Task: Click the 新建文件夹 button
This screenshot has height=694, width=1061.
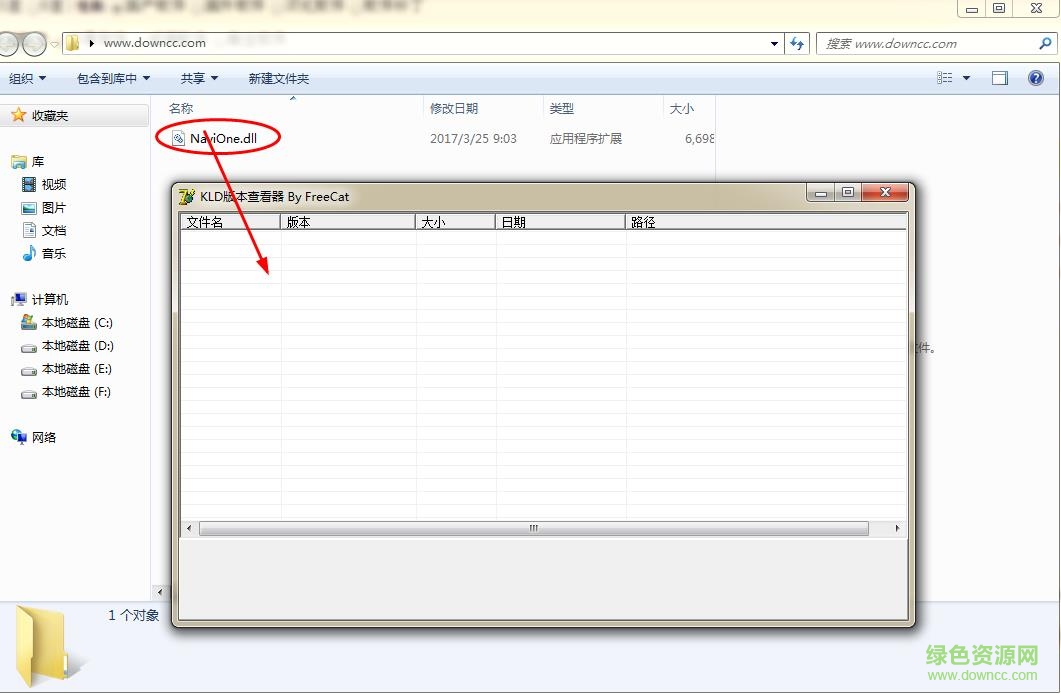Action: (278, 78)
